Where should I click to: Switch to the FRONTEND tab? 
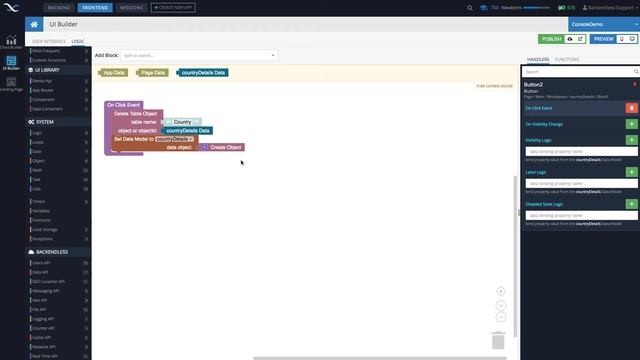click(95, 8)
